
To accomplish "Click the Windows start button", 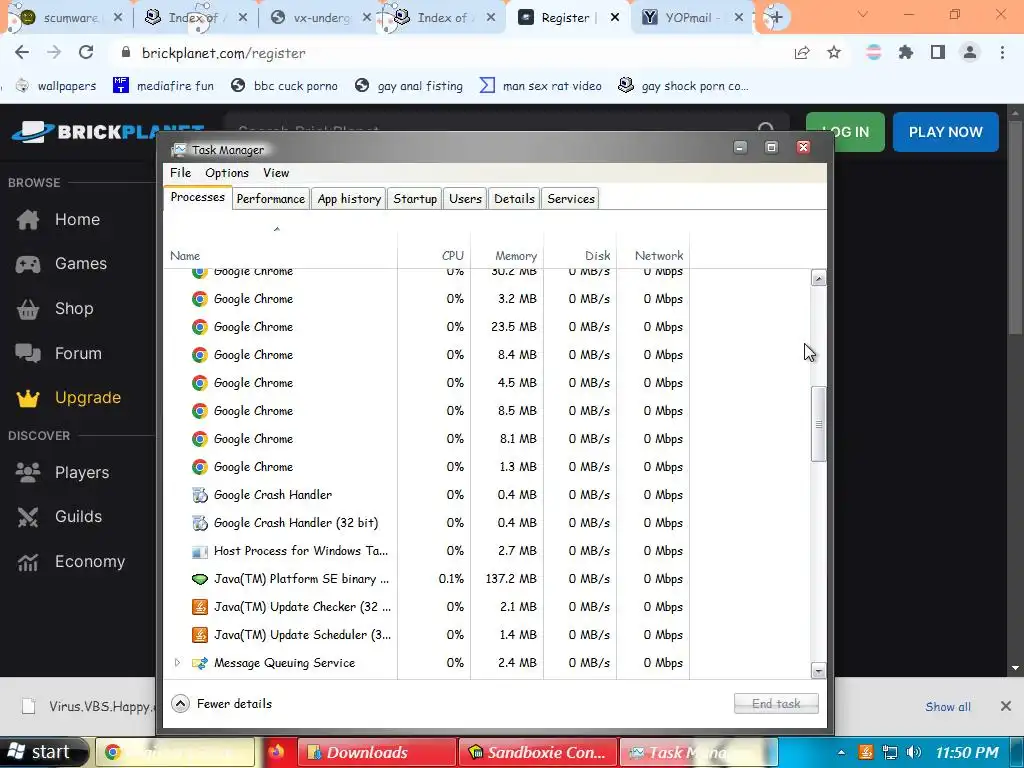I will (43, 752).
